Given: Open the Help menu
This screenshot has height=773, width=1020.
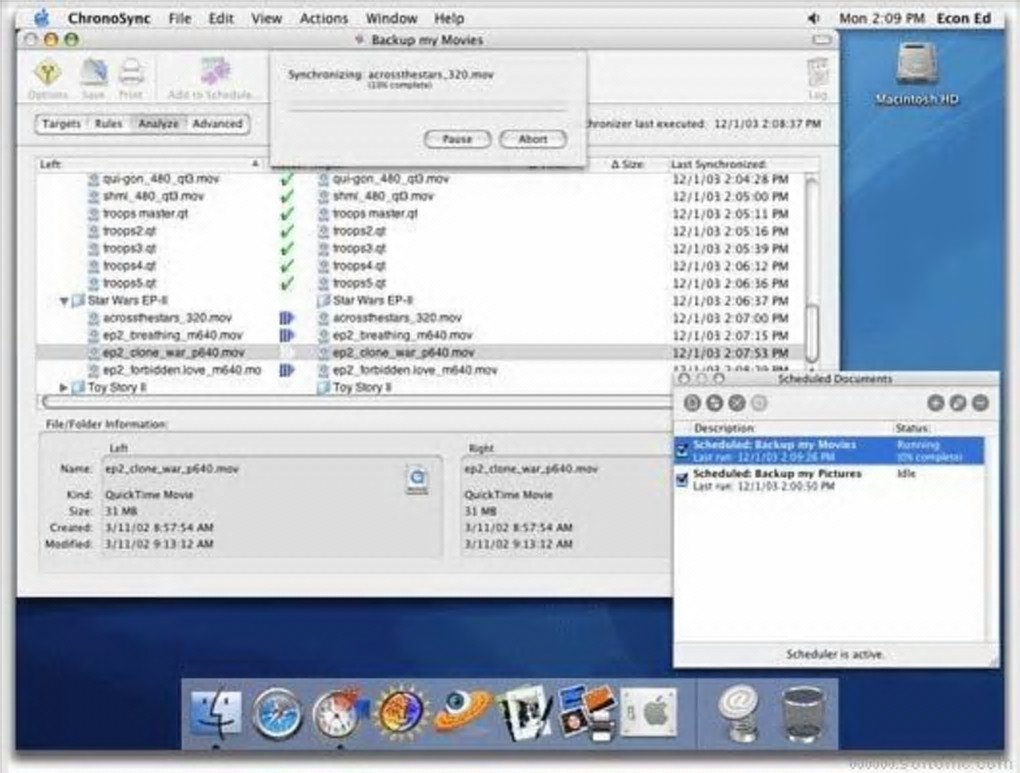Looking at the screenshot, I should (x=449, y=19).
